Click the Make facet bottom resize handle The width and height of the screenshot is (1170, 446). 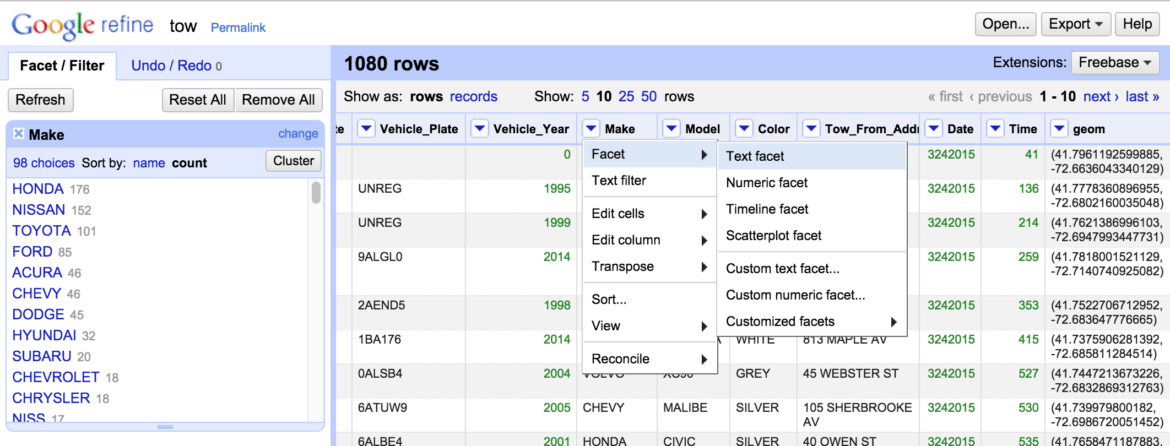[x=165, y=427]
